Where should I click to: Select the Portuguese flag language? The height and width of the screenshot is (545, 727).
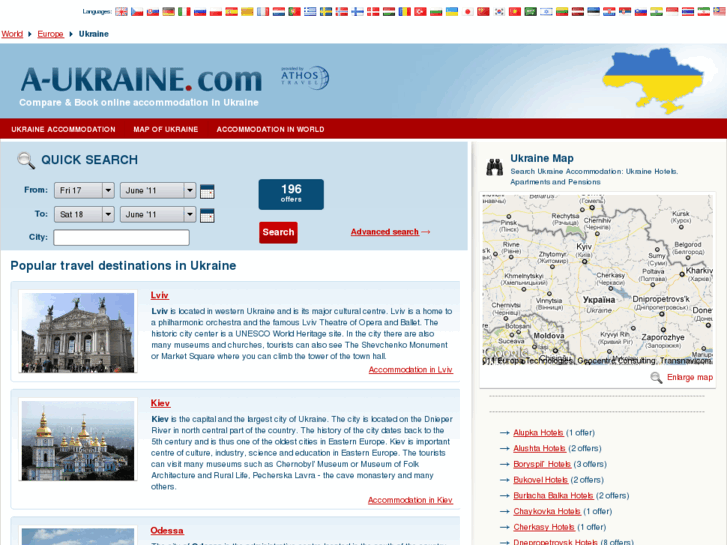coord(294,12)
